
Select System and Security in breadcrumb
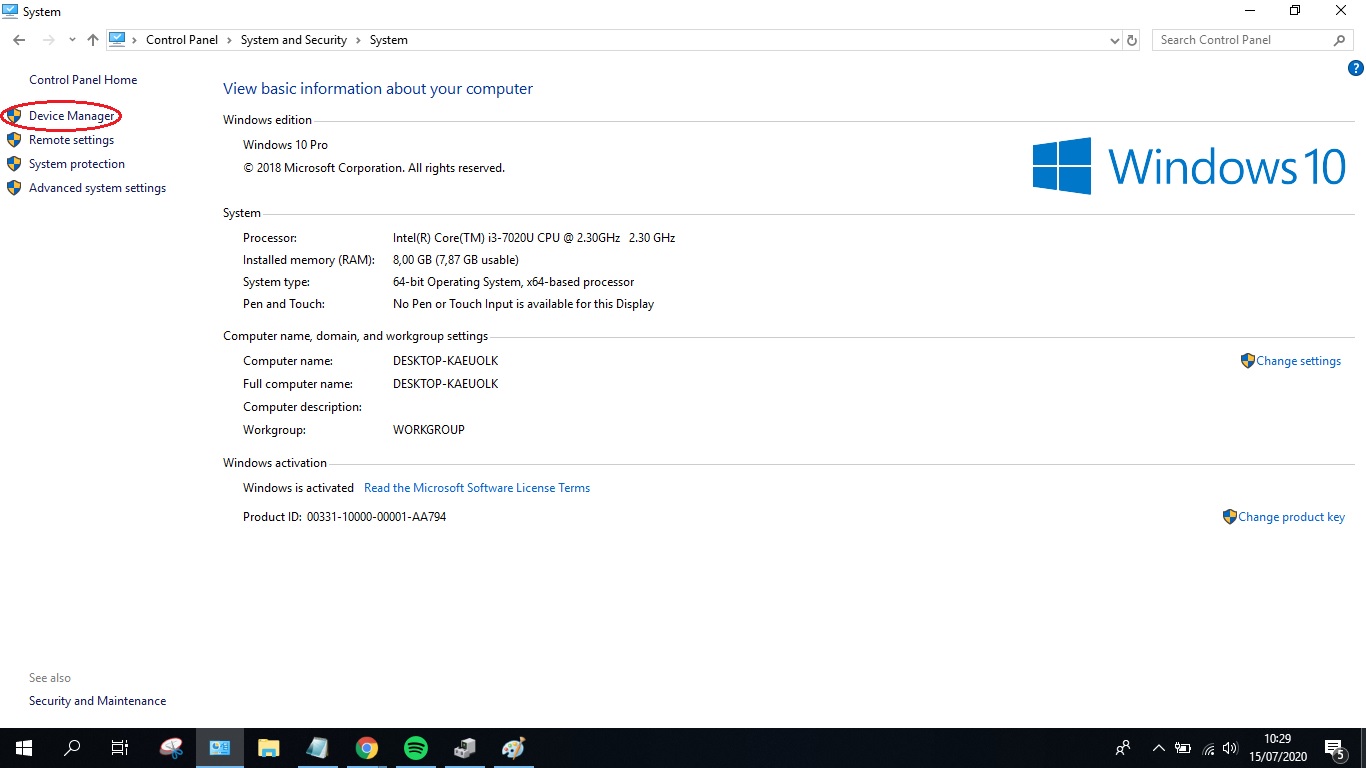[x=294, y=40]
